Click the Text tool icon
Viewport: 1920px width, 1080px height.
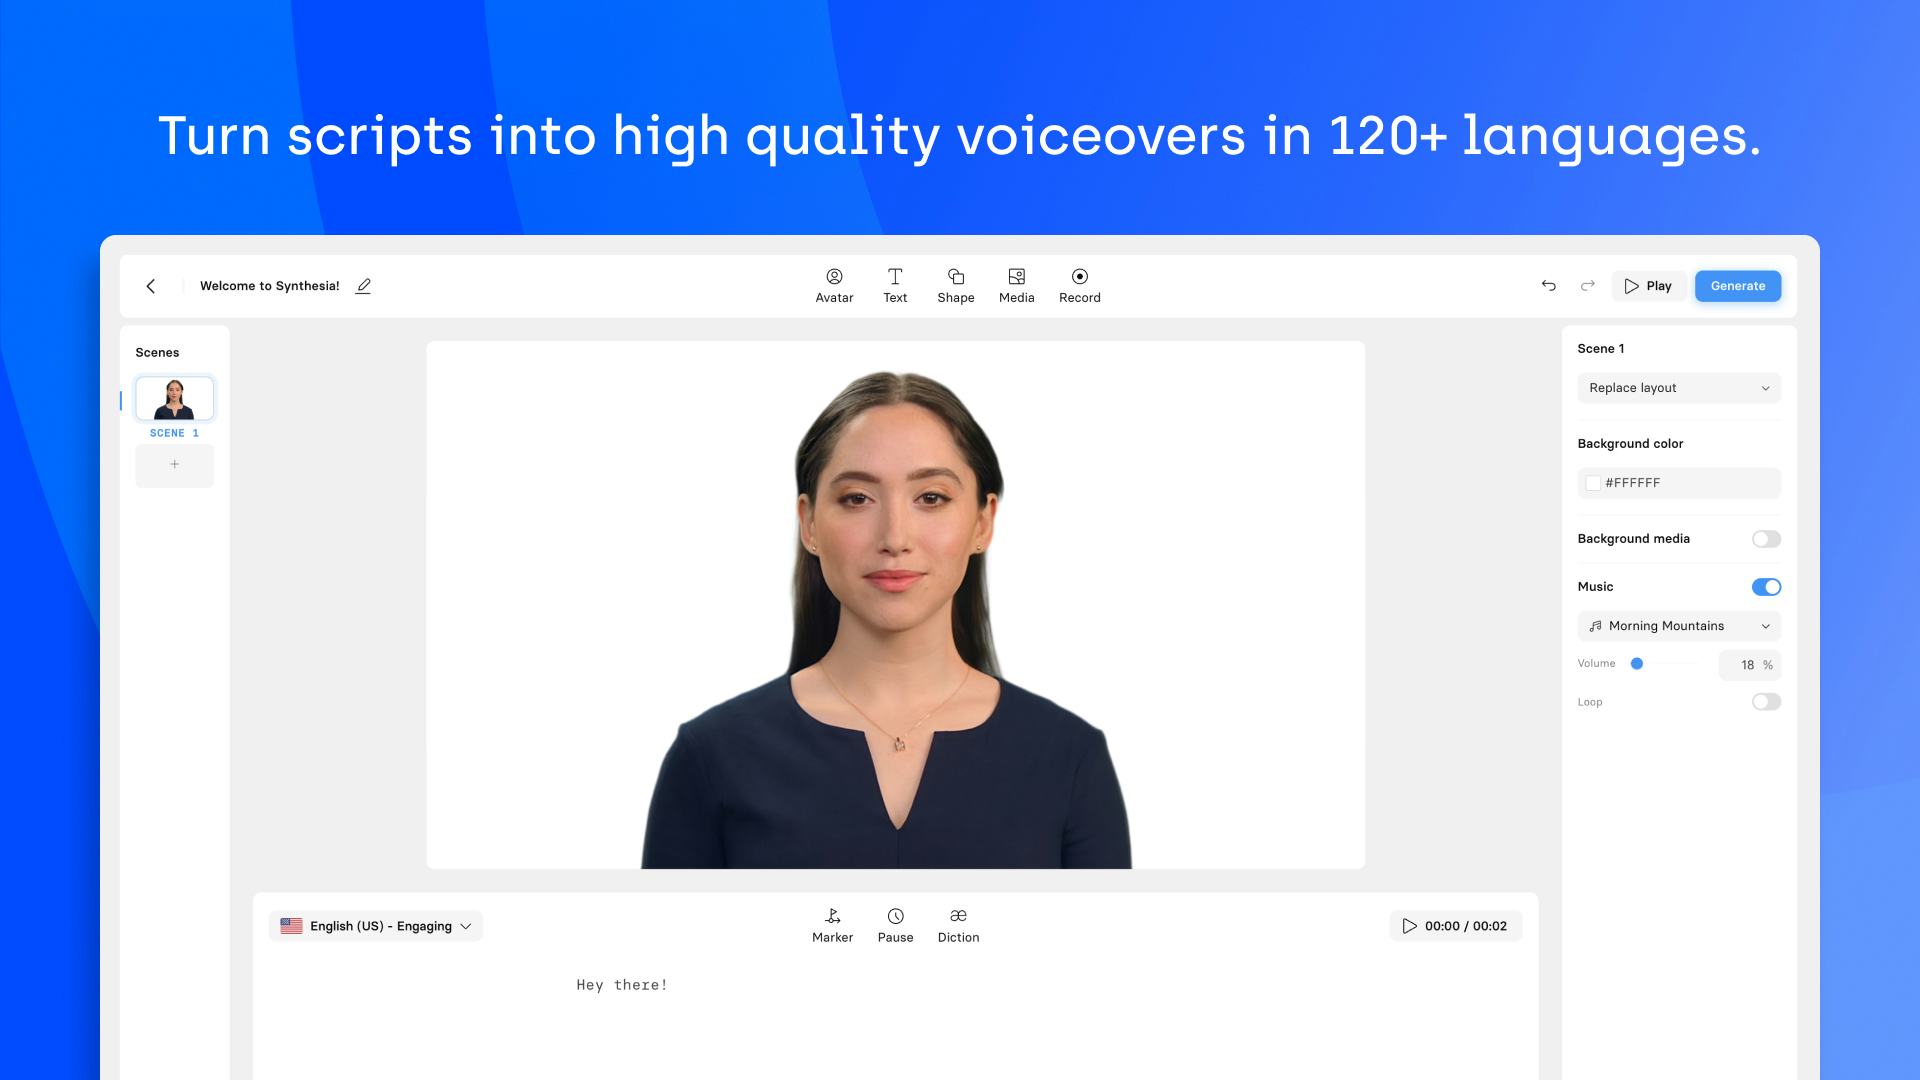pyautogui.click(x=894, y=285)
